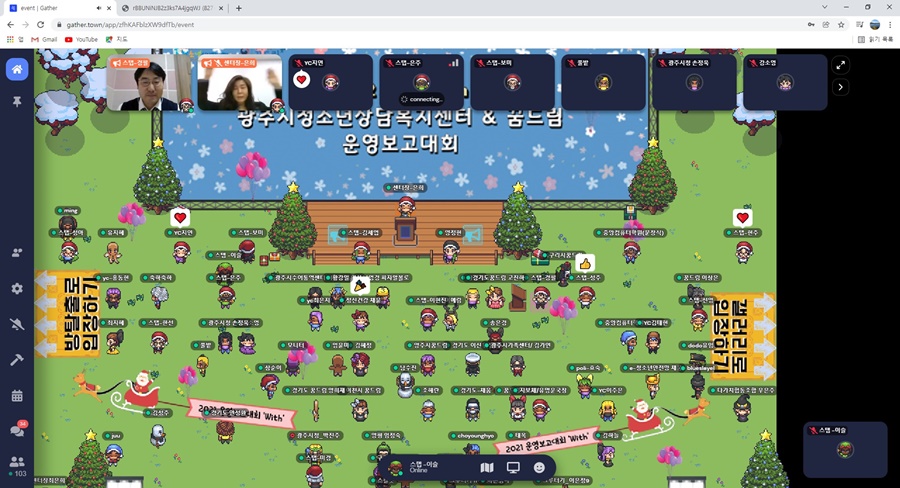Select the 스탭-은주 connecting tile
Image resolution: width=900 pixels, height=488 pixels.
coord(421,83)
